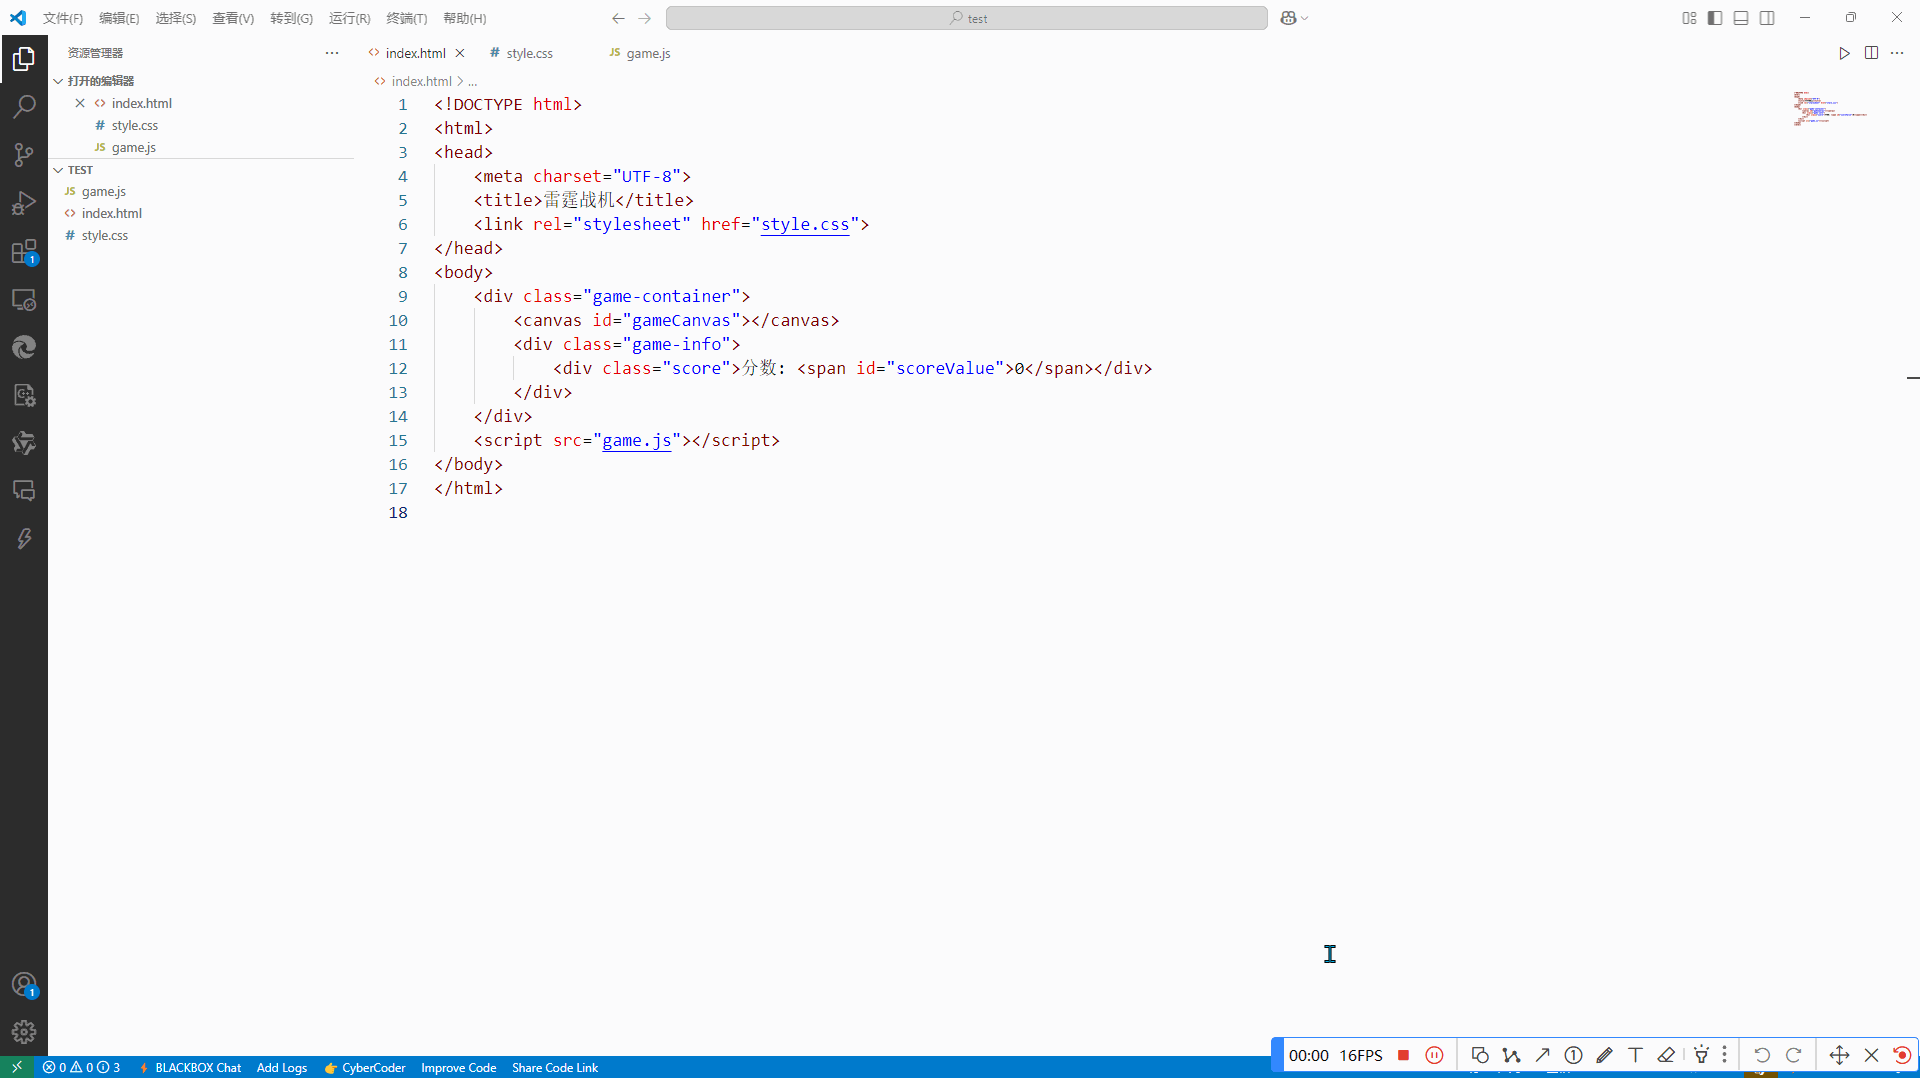This screenshot has width=1920, height=1078.
Task: Click the code minimap preview
Action: 1829,108
